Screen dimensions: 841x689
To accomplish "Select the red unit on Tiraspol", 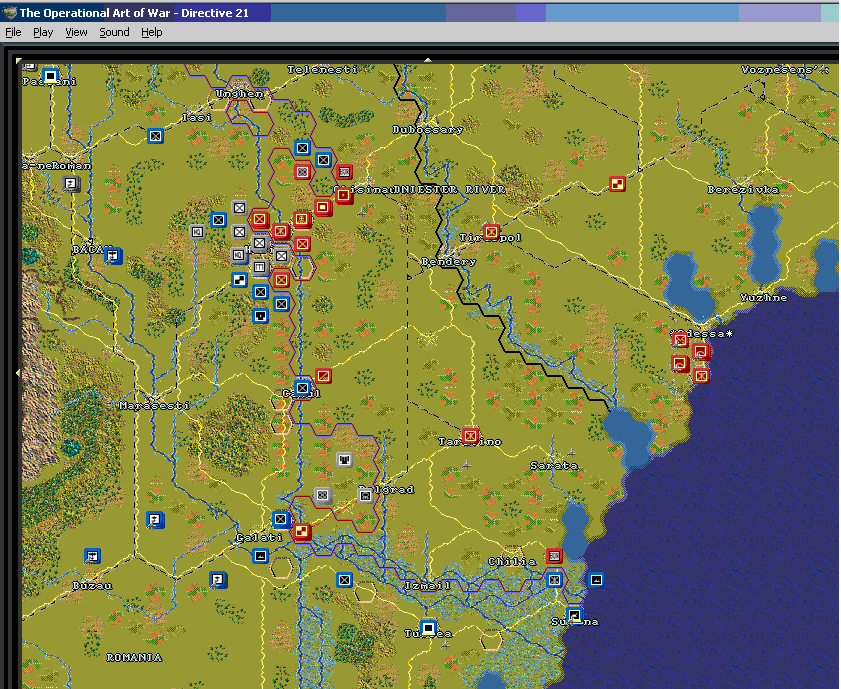I will 491,232.
